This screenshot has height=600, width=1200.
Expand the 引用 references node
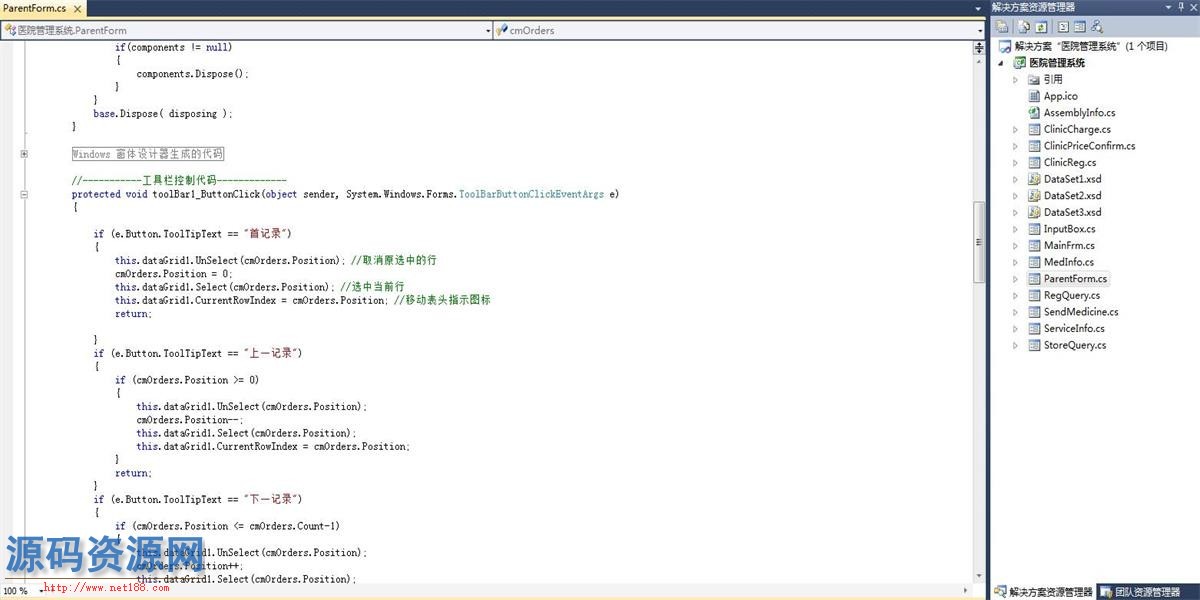coord(1015,79)
